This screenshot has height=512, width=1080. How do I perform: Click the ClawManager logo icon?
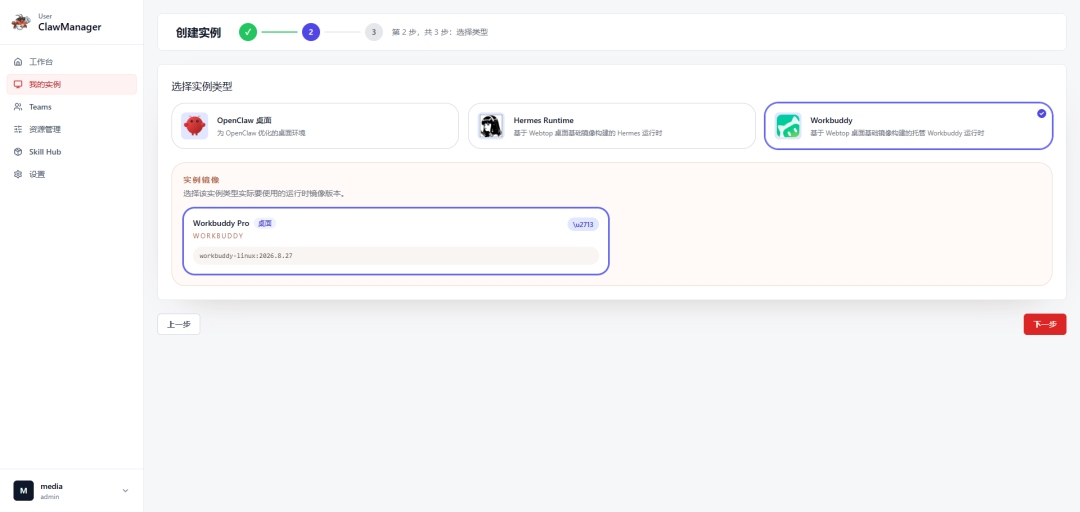coord(21,22)
